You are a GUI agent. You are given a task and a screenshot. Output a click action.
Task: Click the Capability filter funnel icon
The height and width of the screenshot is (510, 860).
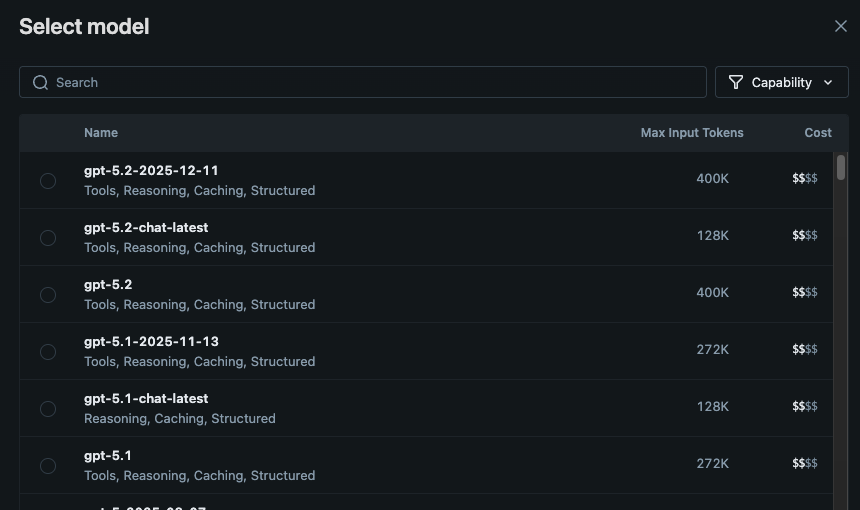coord(736,82)
